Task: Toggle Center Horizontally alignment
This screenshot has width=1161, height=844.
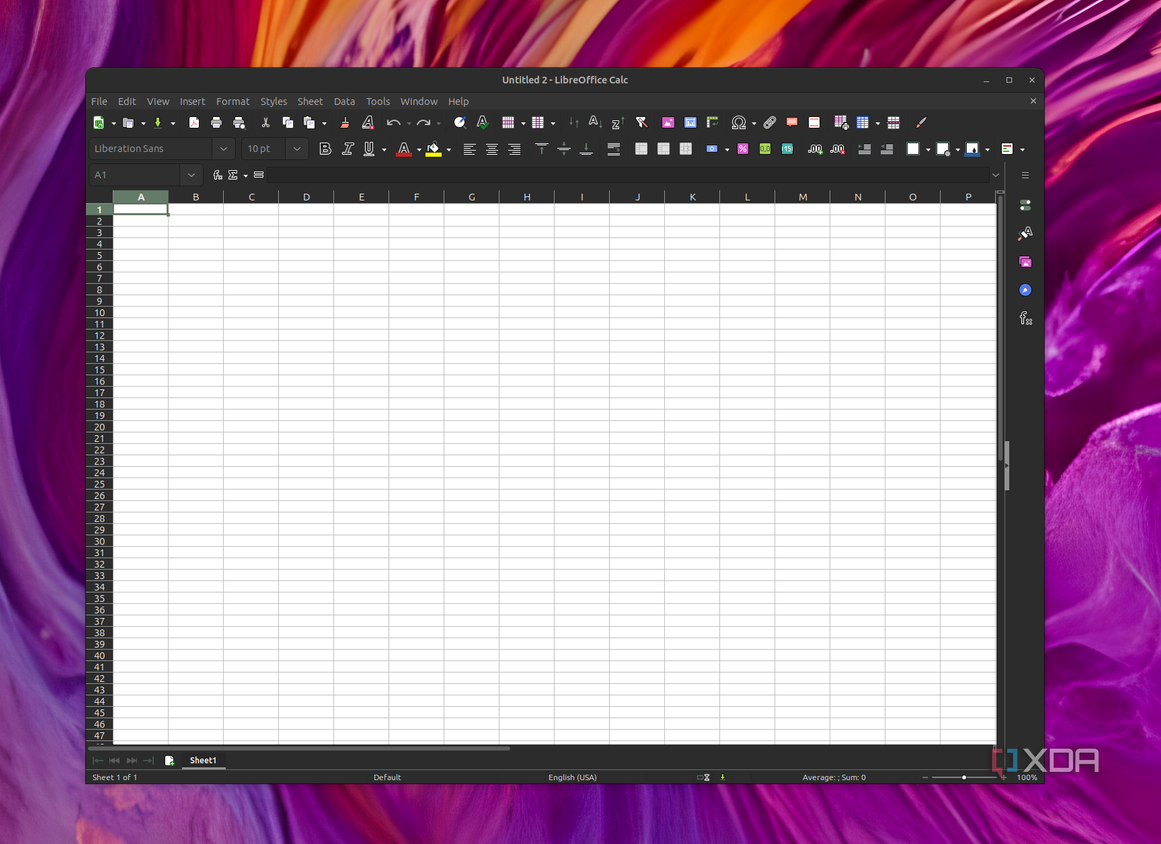Action: pyautogui.click(x=492, y=149)
